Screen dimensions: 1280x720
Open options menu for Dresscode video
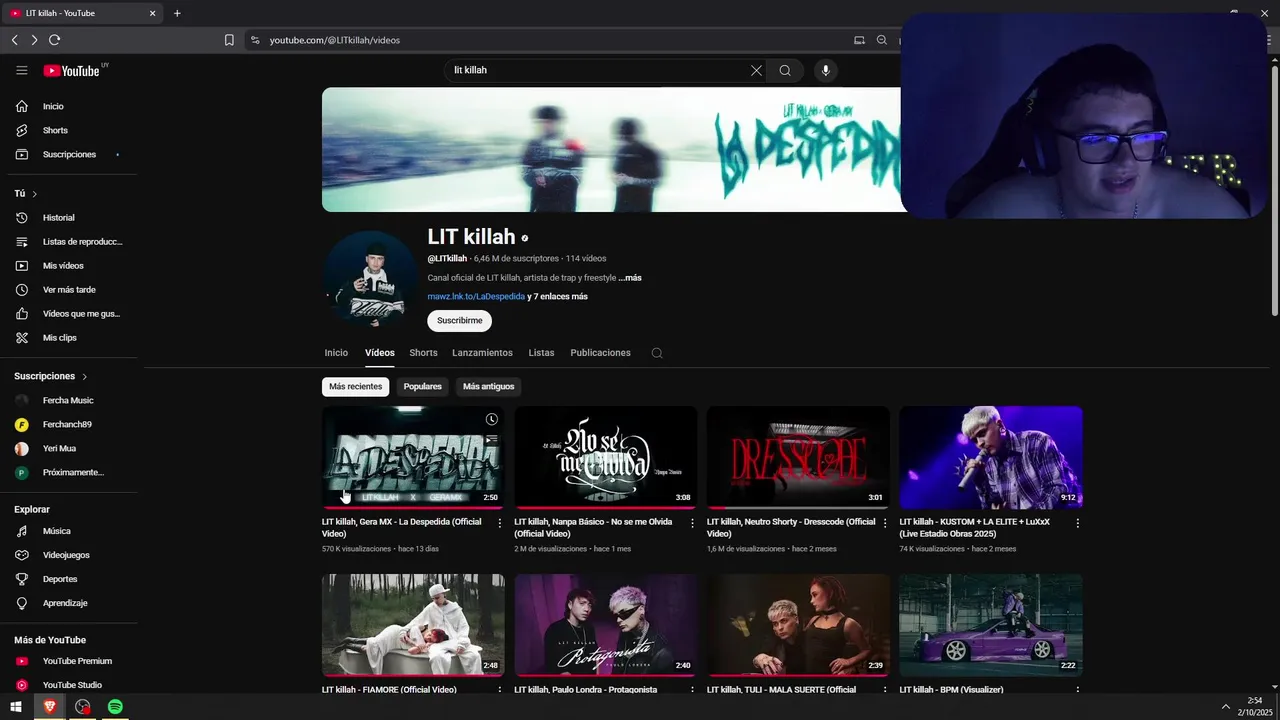point(885,523)
